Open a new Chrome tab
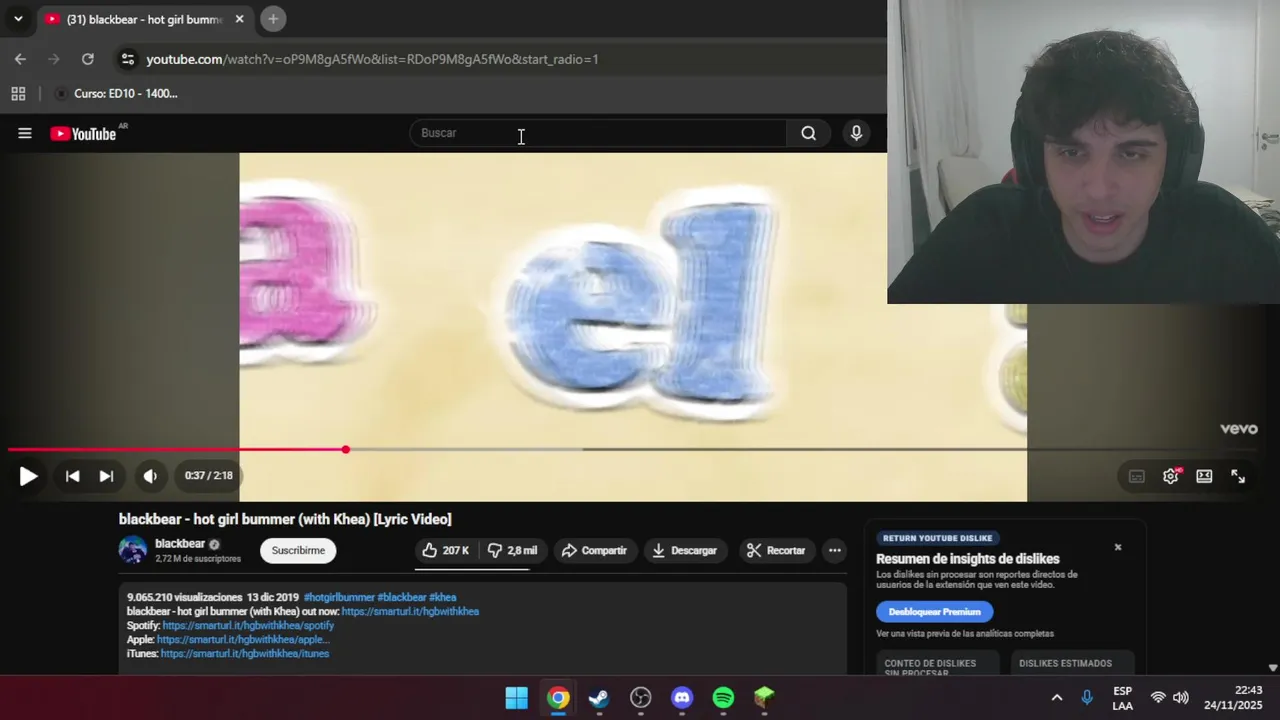Image resolution: width=1280 pixels, height=720 pixels. [273, 18]
